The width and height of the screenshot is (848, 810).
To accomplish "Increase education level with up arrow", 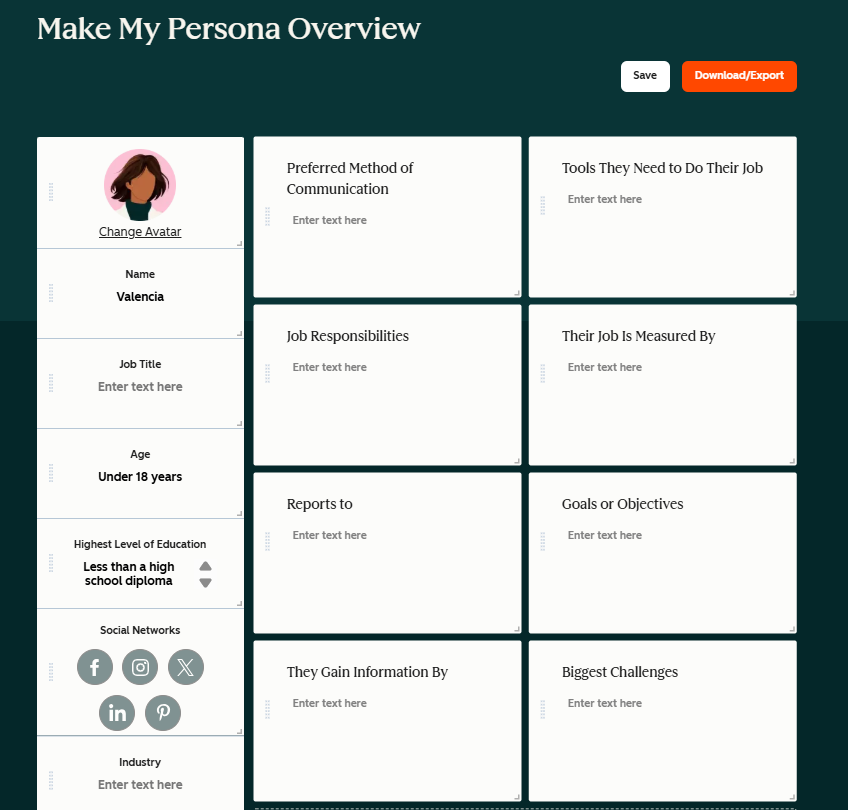I will coord(205,566).
